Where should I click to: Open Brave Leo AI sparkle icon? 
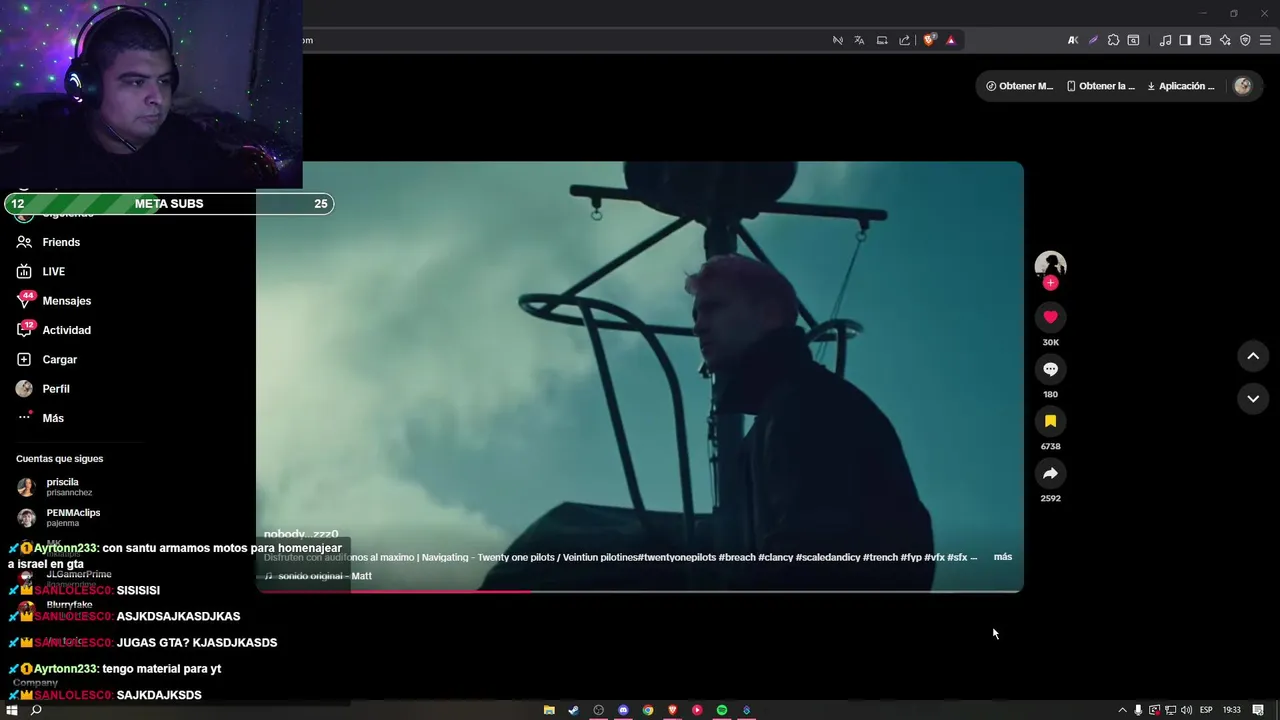(x=1225, y=40)
